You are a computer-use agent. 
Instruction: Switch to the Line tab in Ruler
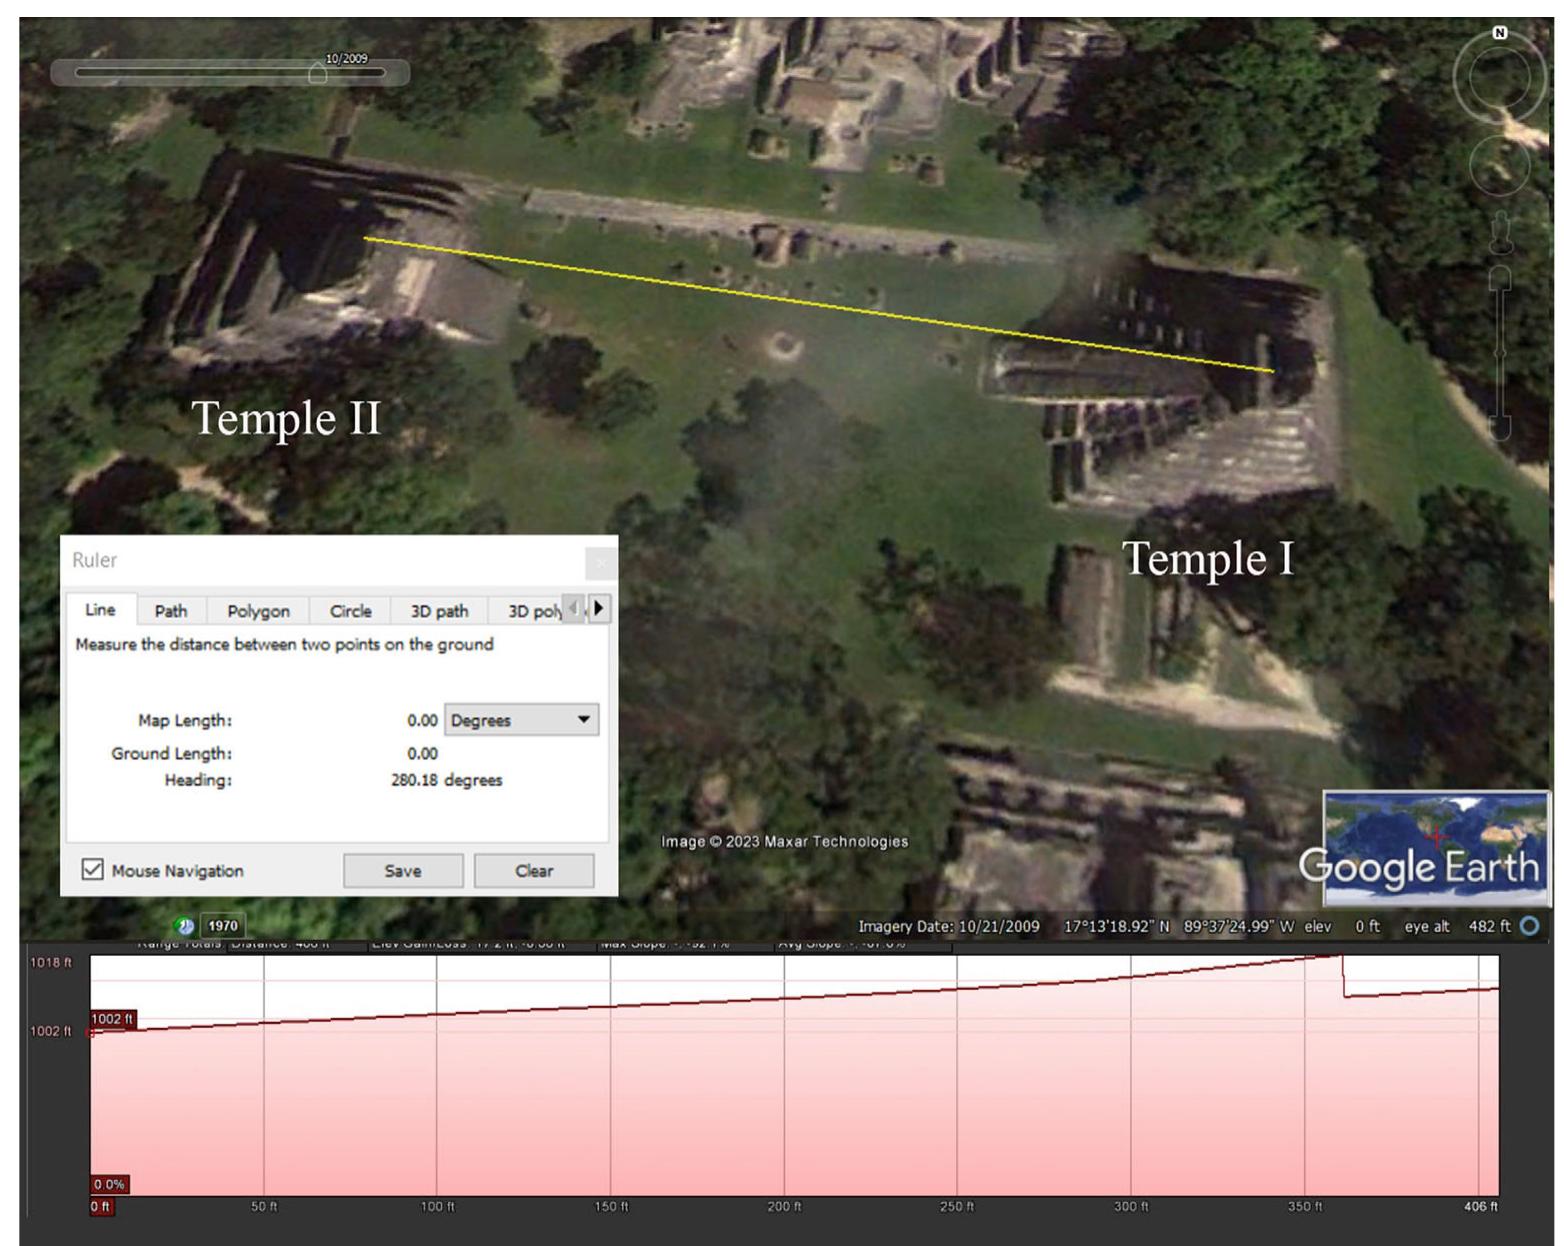tap(100, 610)
